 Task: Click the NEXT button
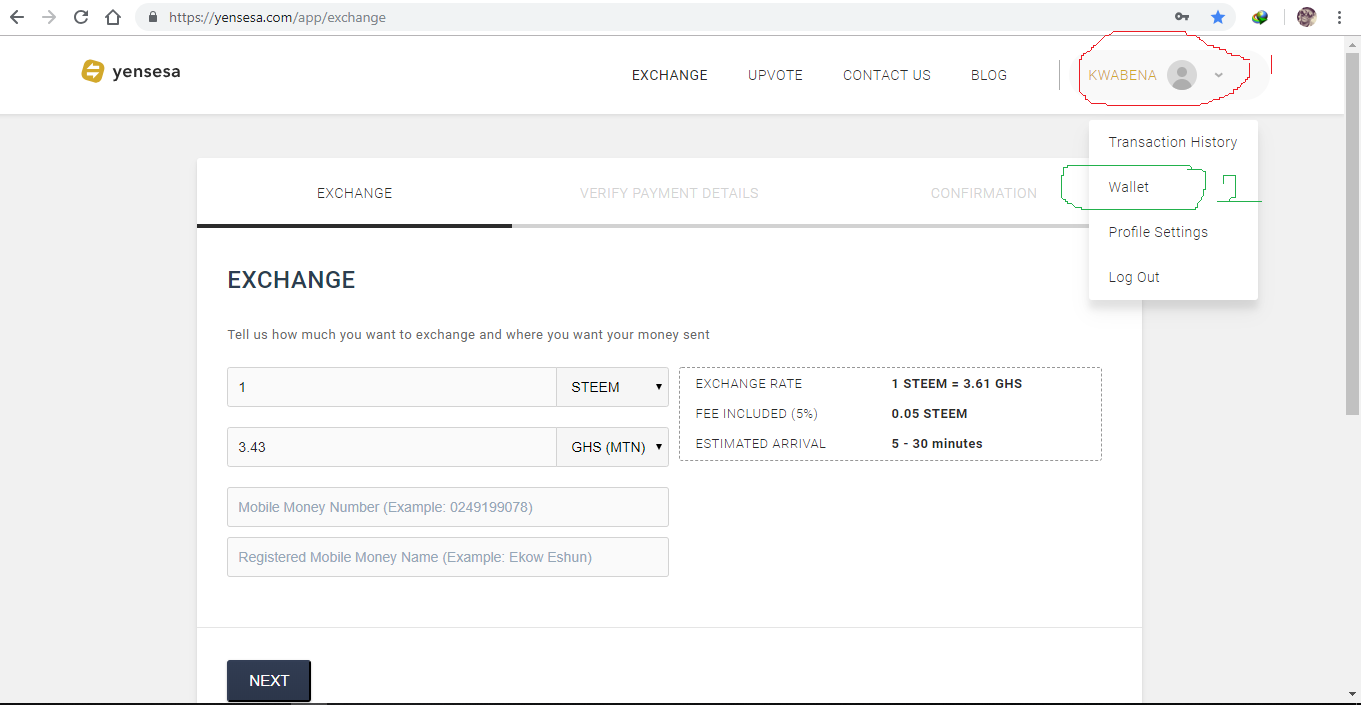pyautogui.click(x=269, y=680)
